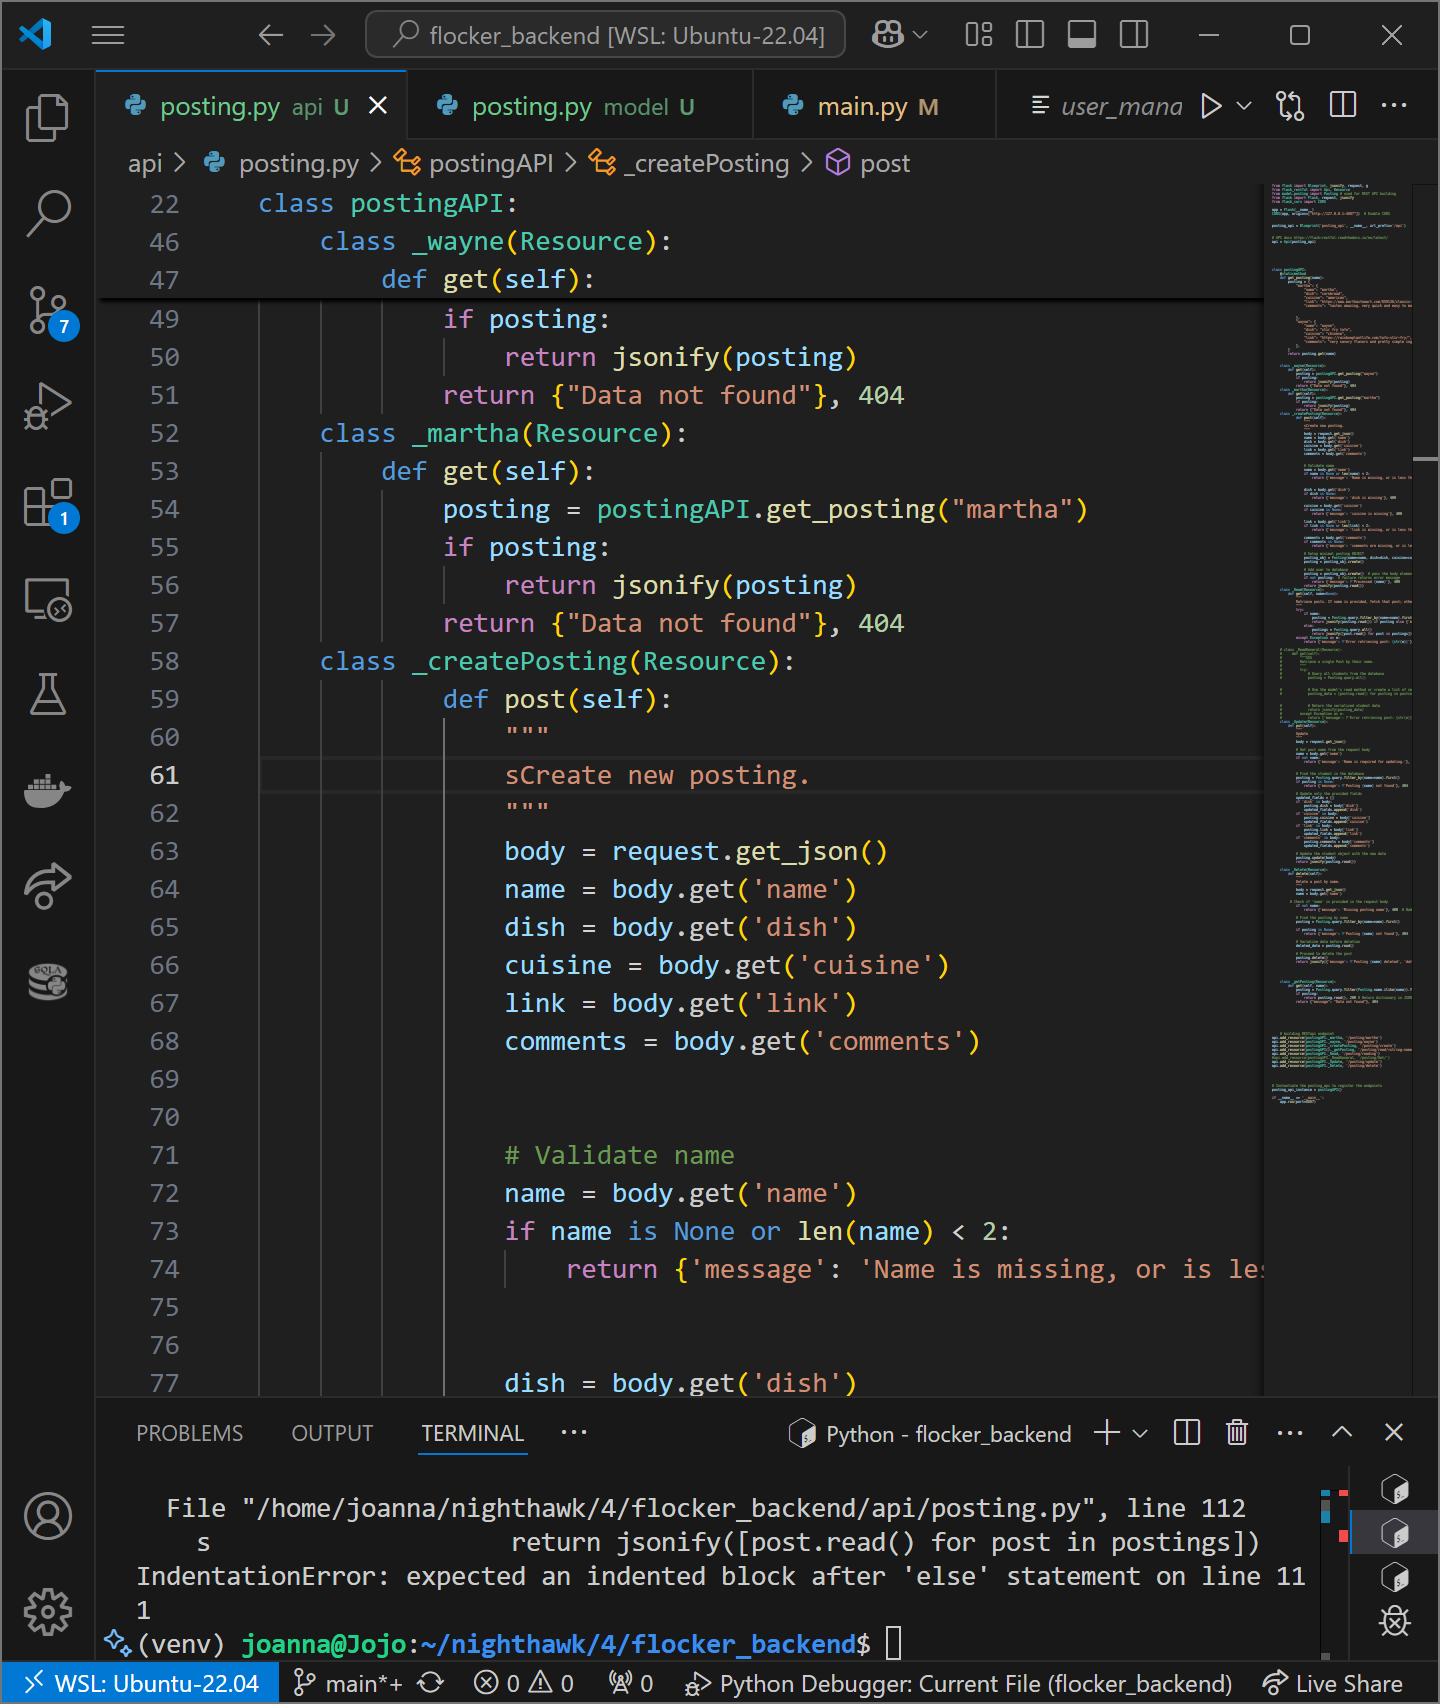Open the run options dropdown arrow

1244,105
